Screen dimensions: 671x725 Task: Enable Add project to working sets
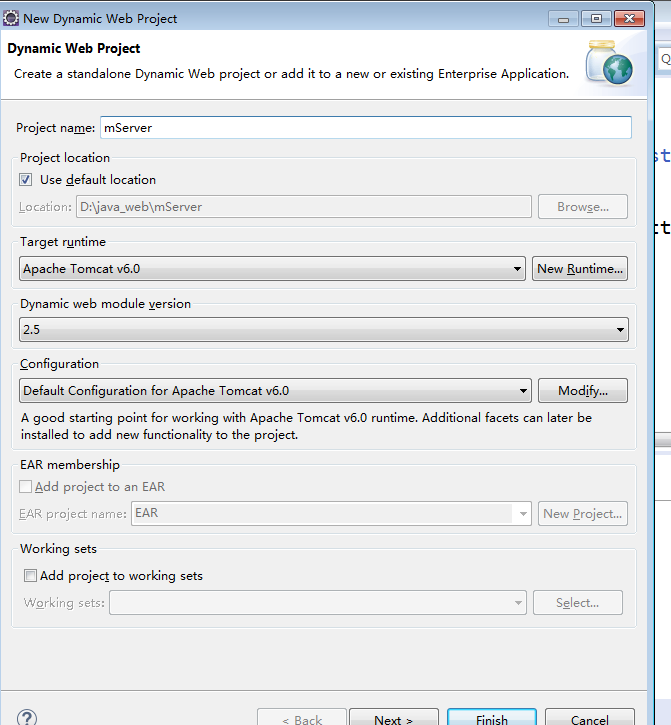pos(30,576)
